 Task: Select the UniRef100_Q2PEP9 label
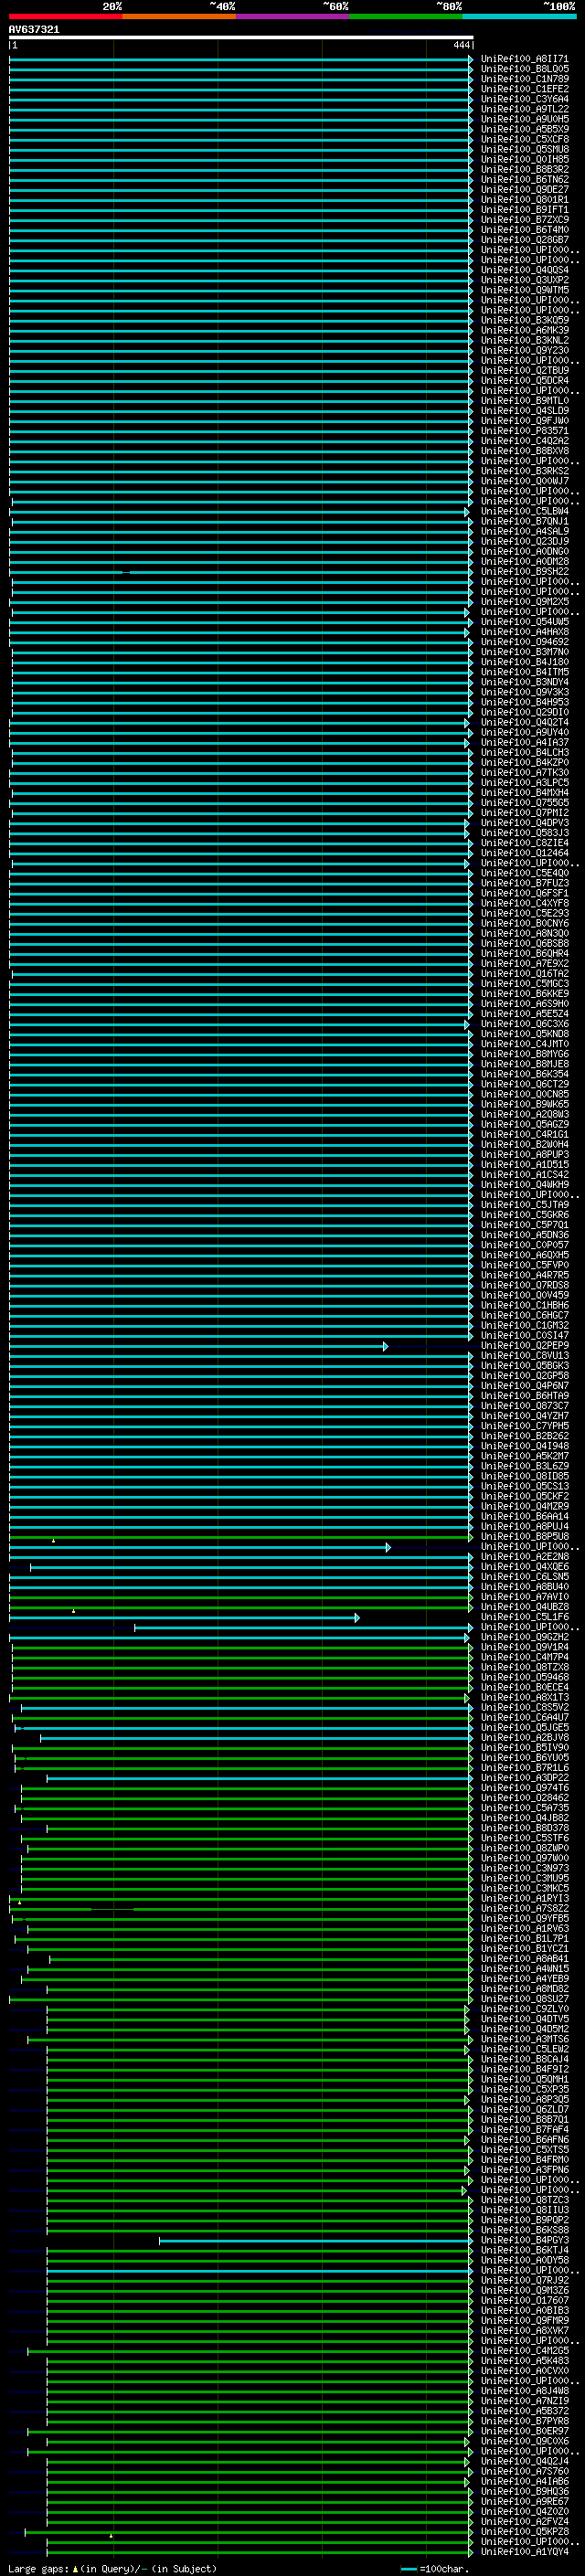(x=525, y=1346)
